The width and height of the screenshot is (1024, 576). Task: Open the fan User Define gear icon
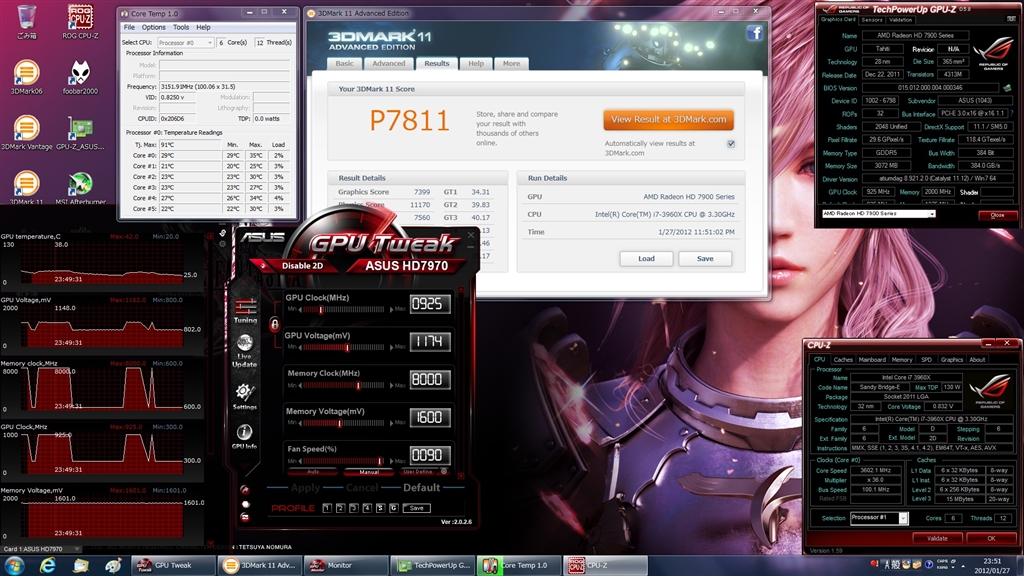coord(444,472)
